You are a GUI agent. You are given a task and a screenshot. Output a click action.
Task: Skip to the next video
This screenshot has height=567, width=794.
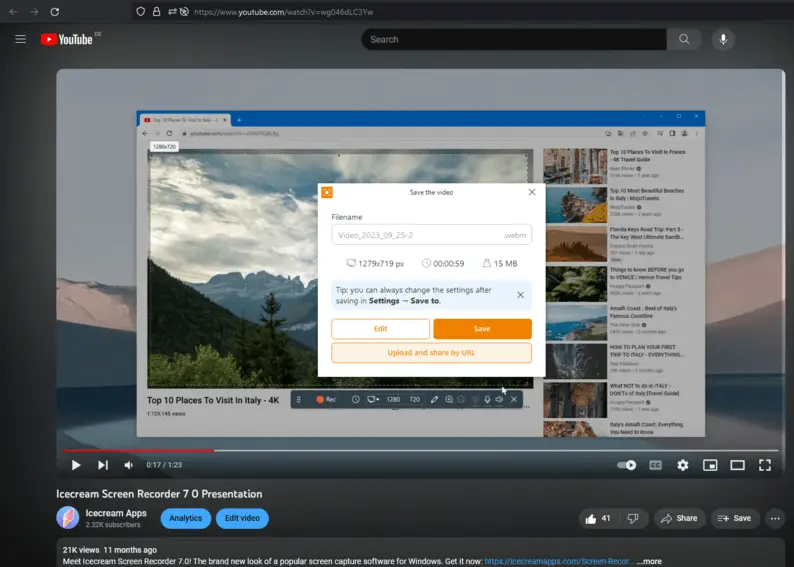click(x=103, y=465)
